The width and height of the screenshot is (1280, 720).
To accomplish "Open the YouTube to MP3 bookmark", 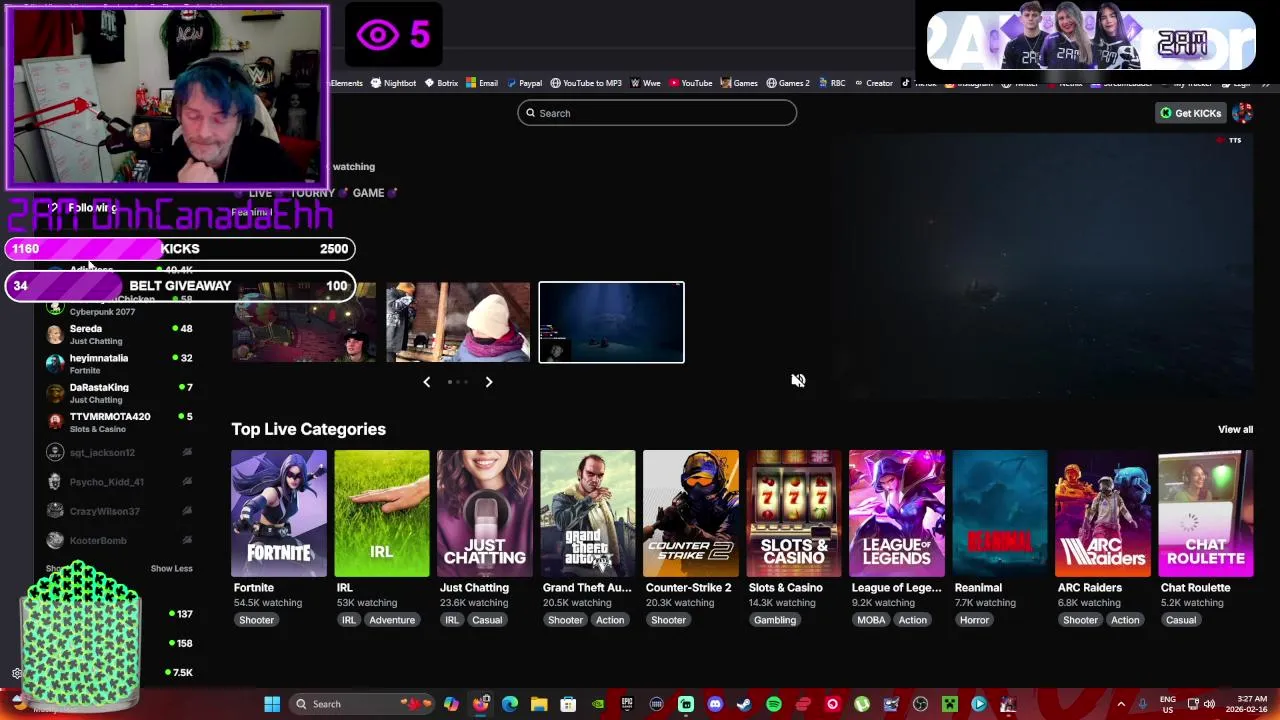I will click(586, 83).
